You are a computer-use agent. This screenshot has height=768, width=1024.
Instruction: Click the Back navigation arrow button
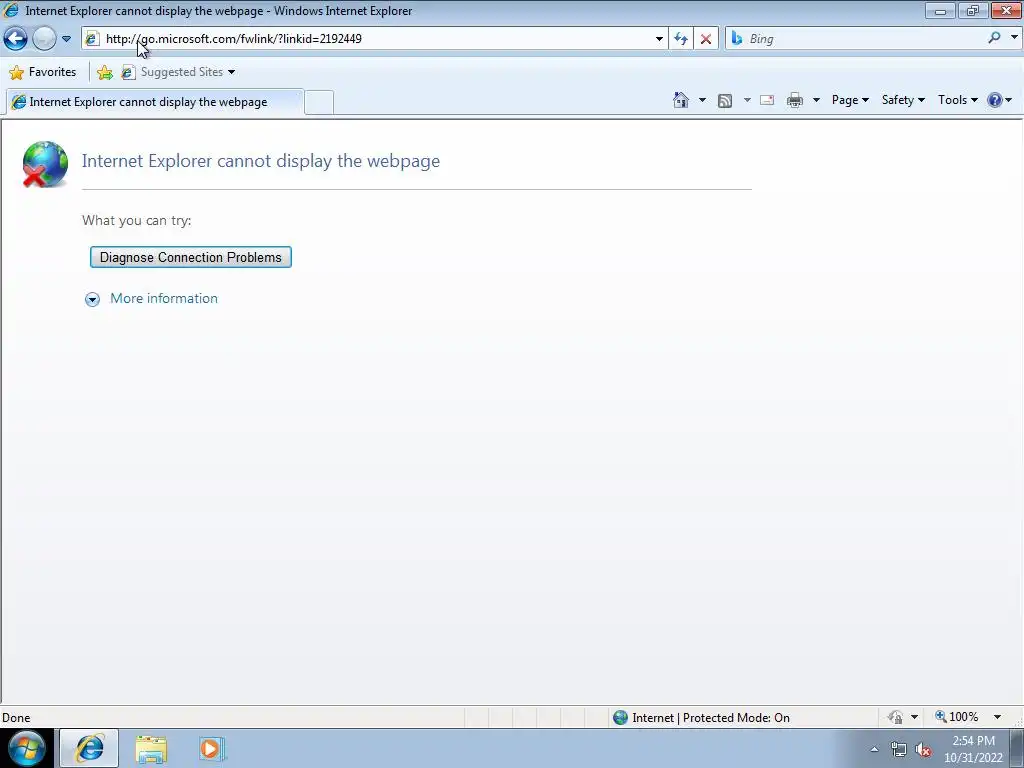coord(16,39)
